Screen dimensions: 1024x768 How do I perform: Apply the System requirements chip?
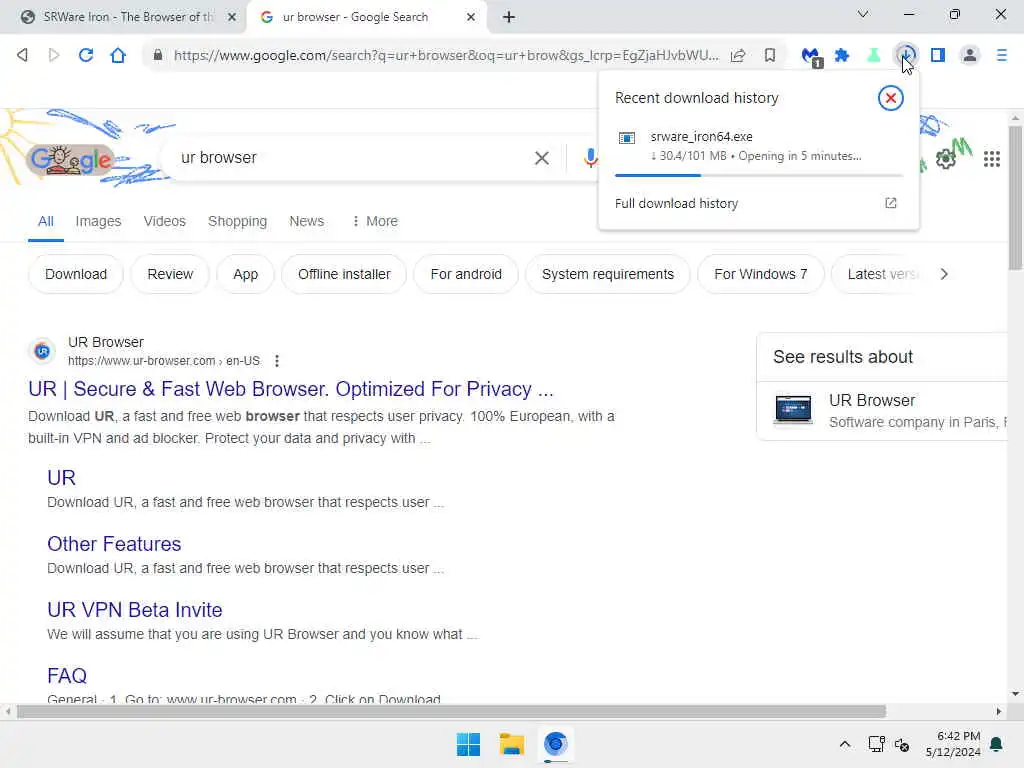(607, 274)
